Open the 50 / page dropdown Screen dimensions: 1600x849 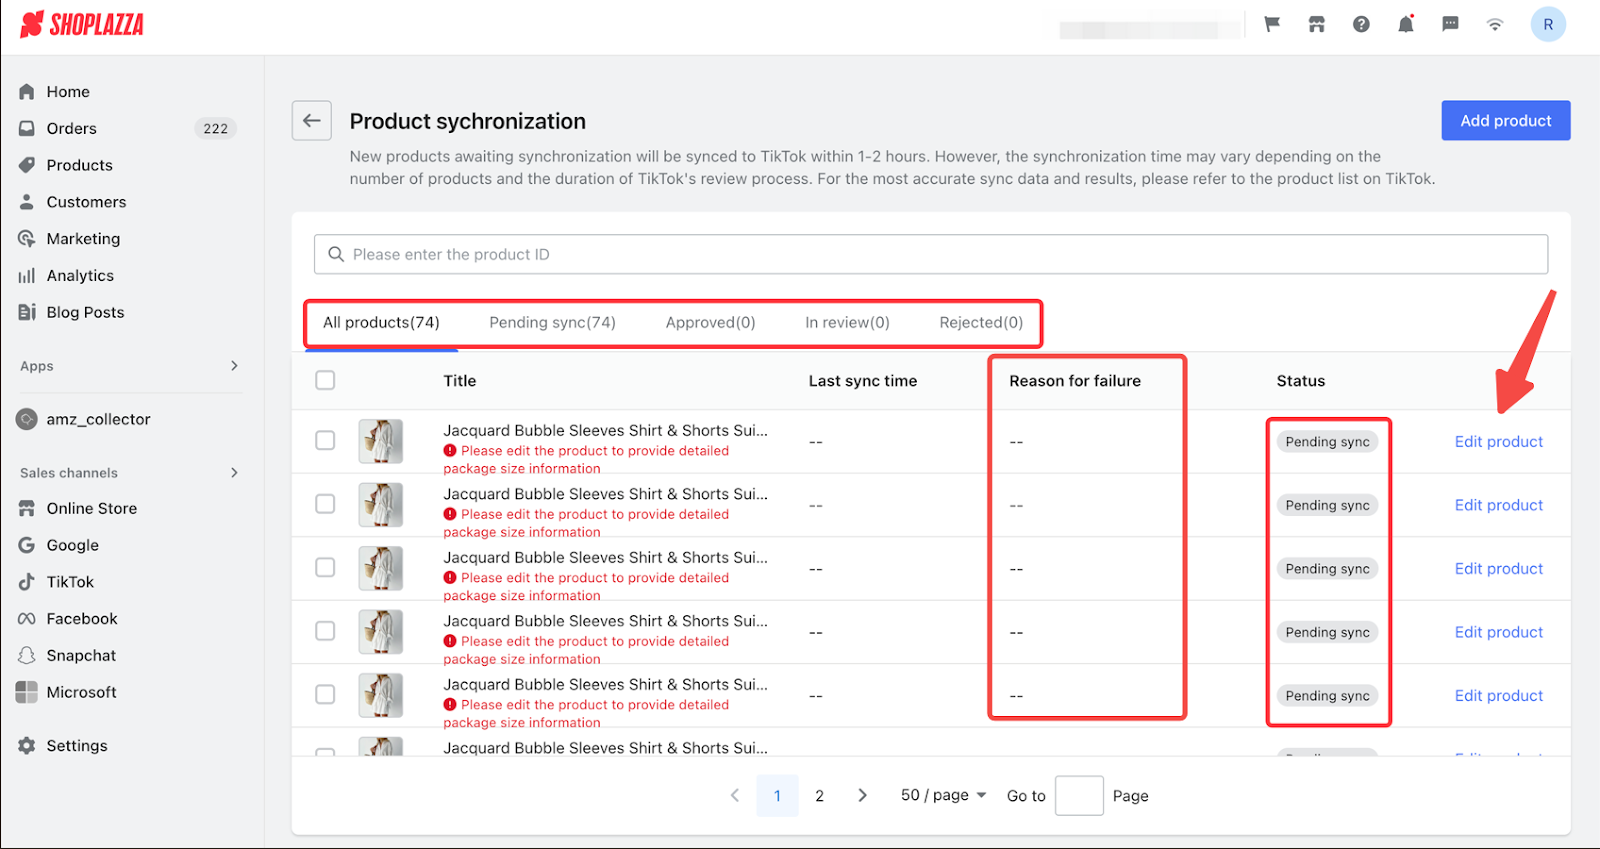(943, 795)
